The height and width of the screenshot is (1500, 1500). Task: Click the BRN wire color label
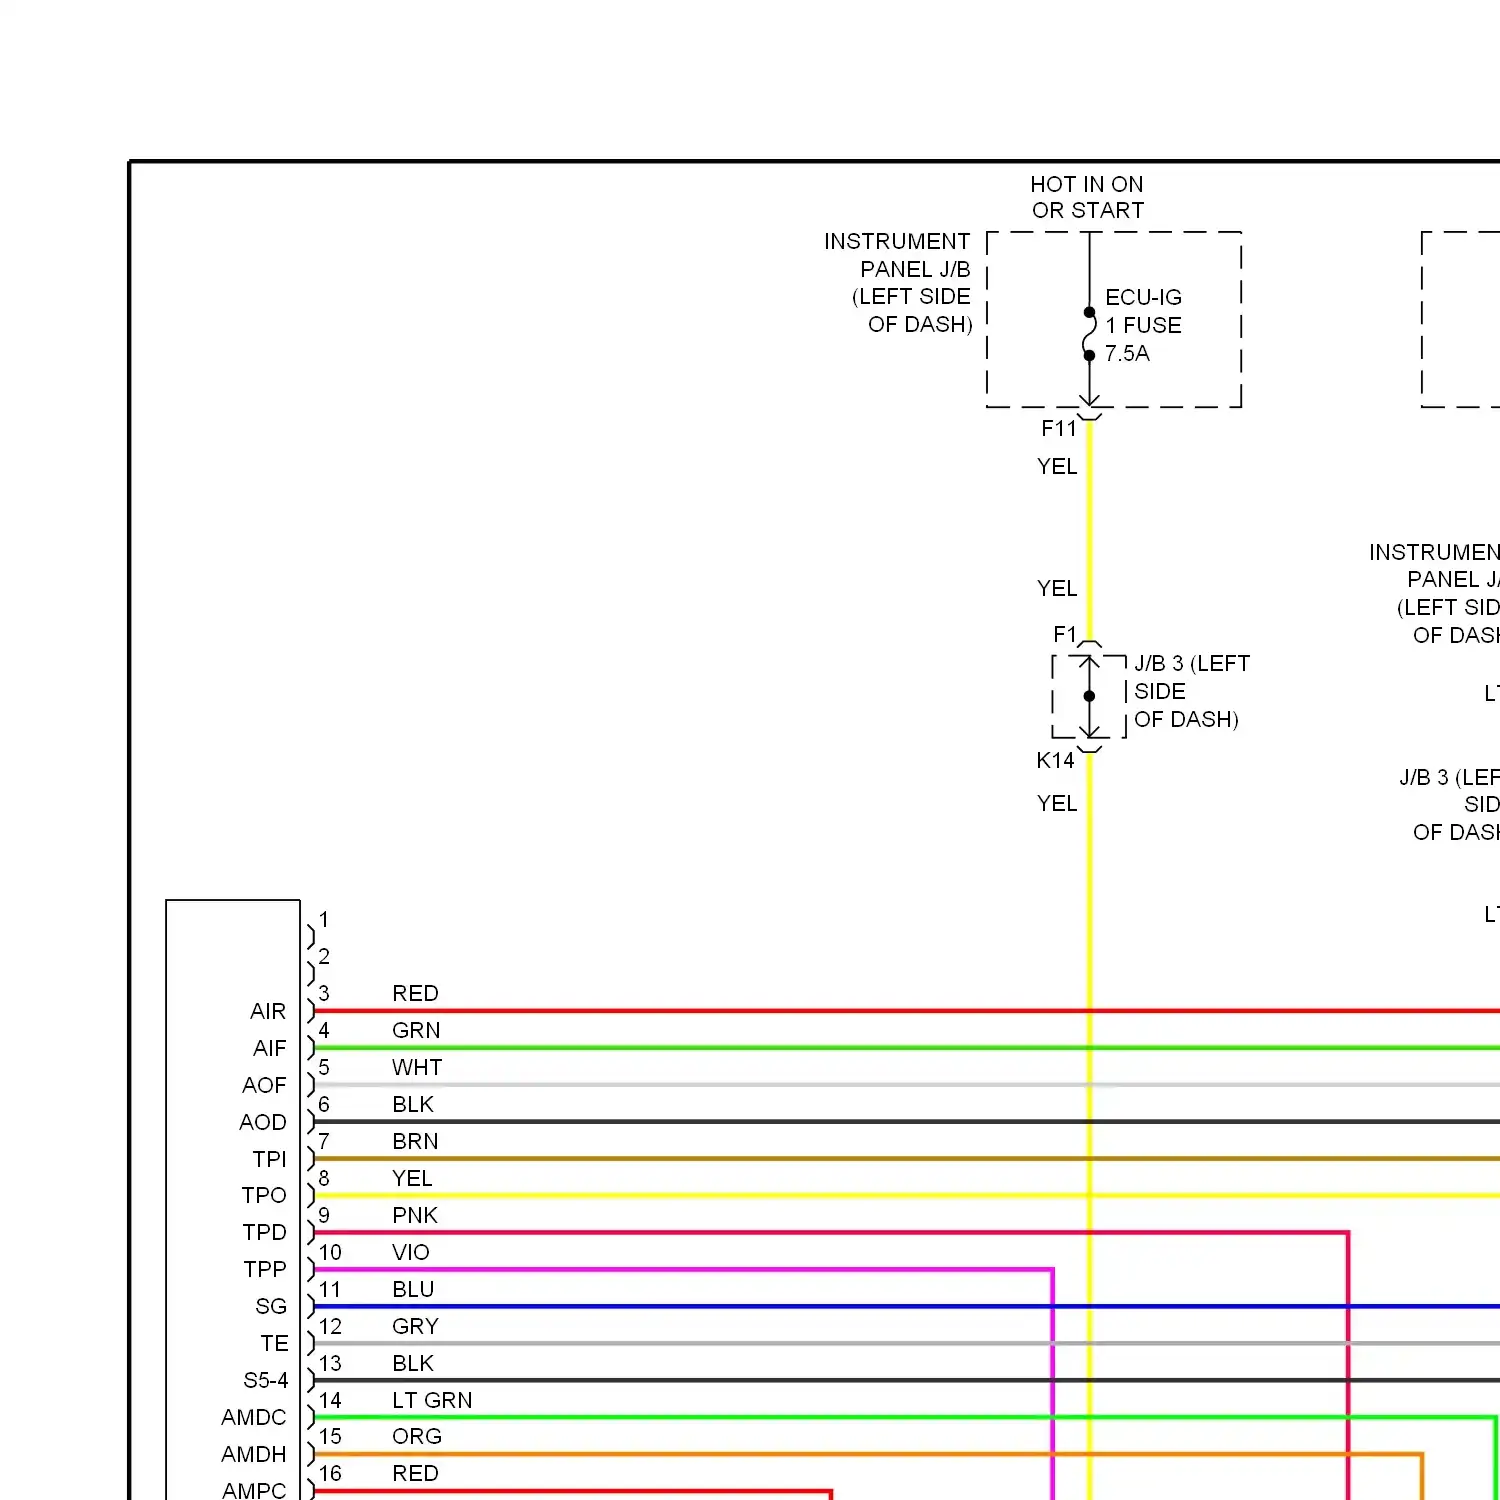pyautogui.click(x=415, y=1141)
